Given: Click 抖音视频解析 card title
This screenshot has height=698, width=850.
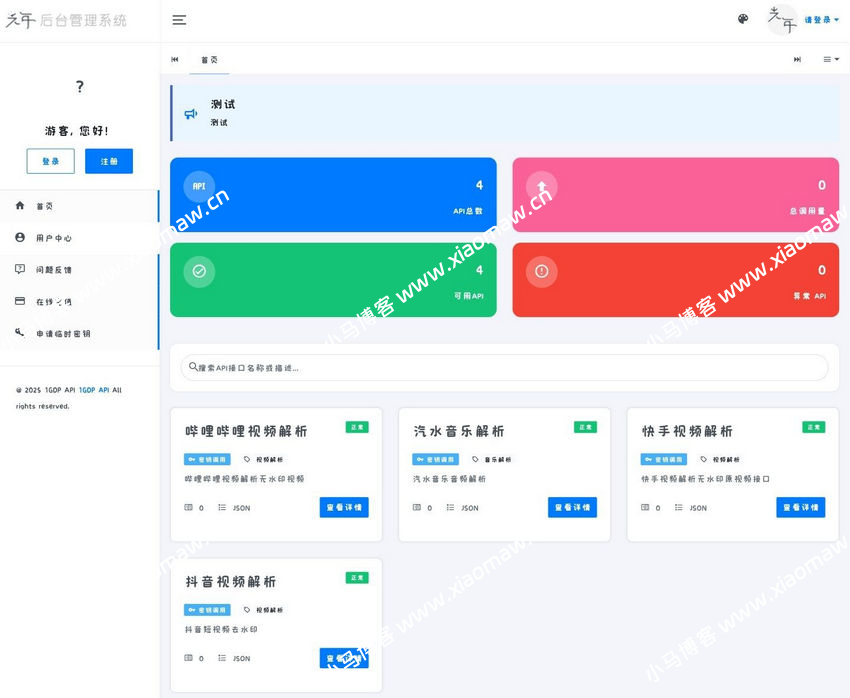Looking at the screenshot, I should pyautogui.click(x=231, y=581).
